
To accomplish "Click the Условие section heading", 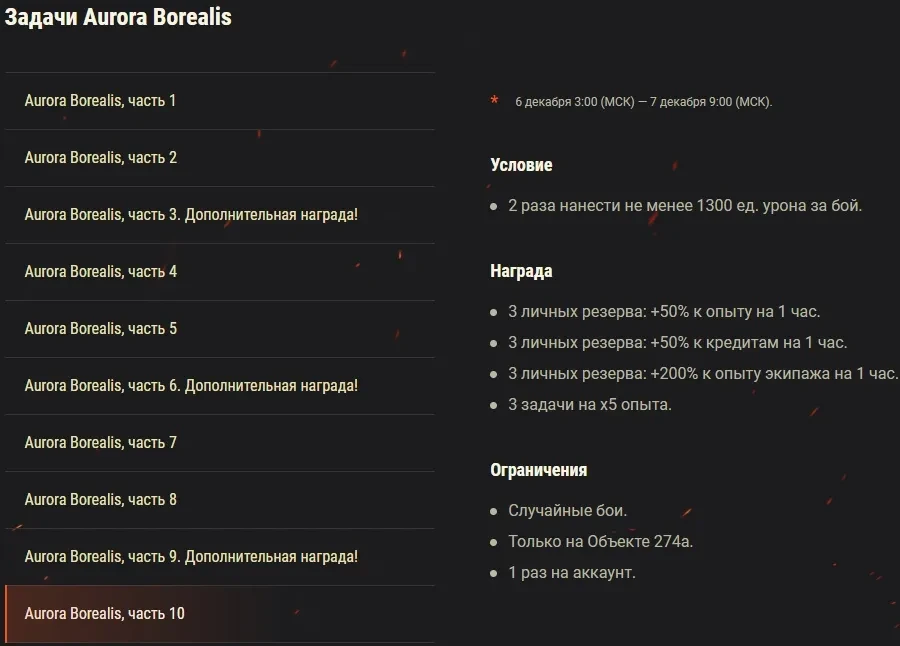I will 521,165.
